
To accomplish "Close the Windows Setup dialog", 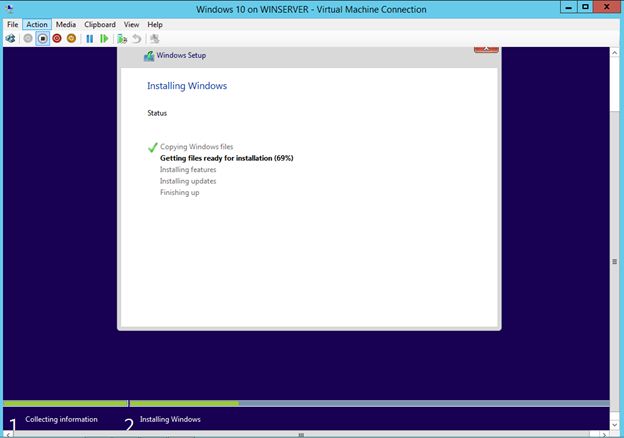I will pyautogui.click(x=486, y=49).
